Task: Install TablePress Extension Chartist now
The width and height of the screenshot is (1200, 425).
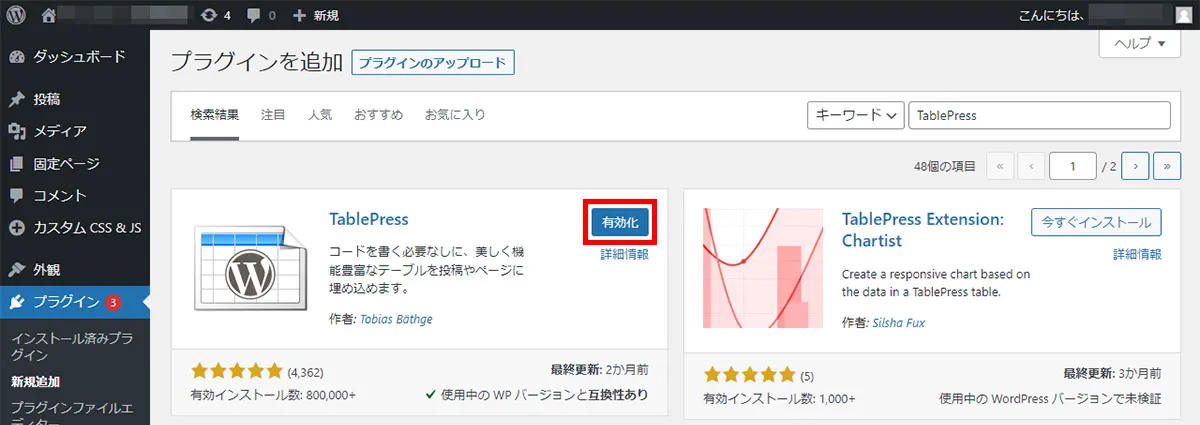Action: tap(1096, 221)
